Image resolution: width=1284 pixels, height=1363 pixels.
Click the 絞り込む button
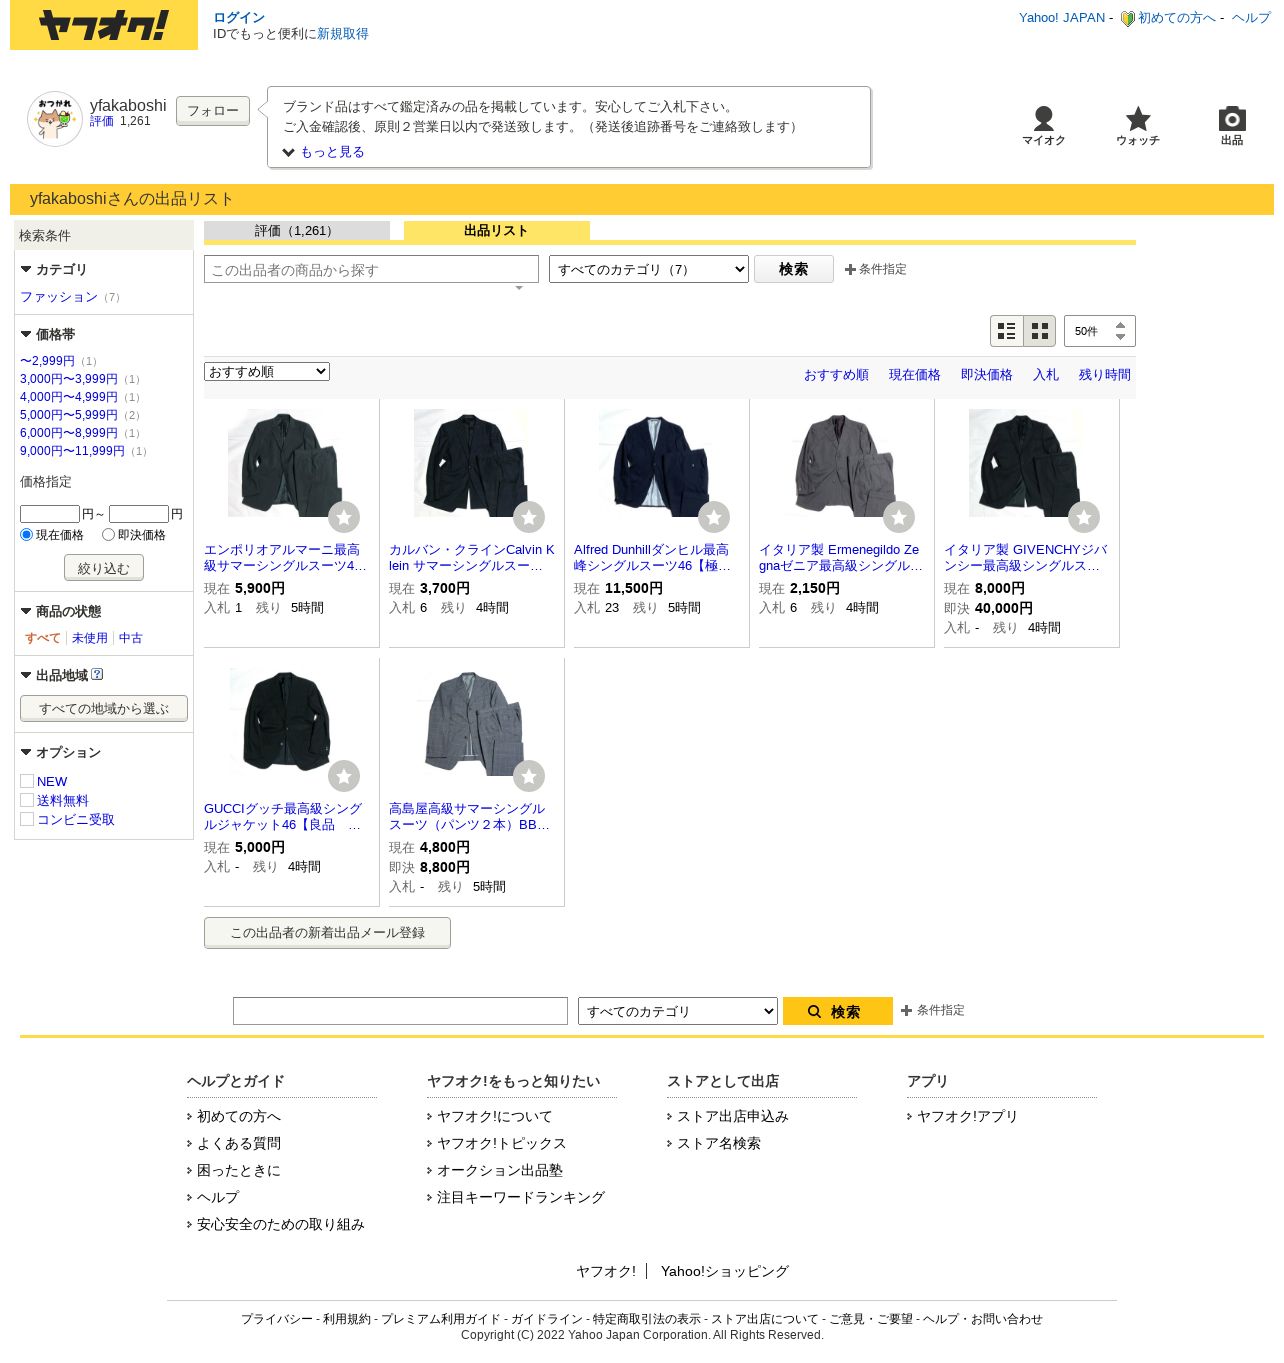point(104,568)
